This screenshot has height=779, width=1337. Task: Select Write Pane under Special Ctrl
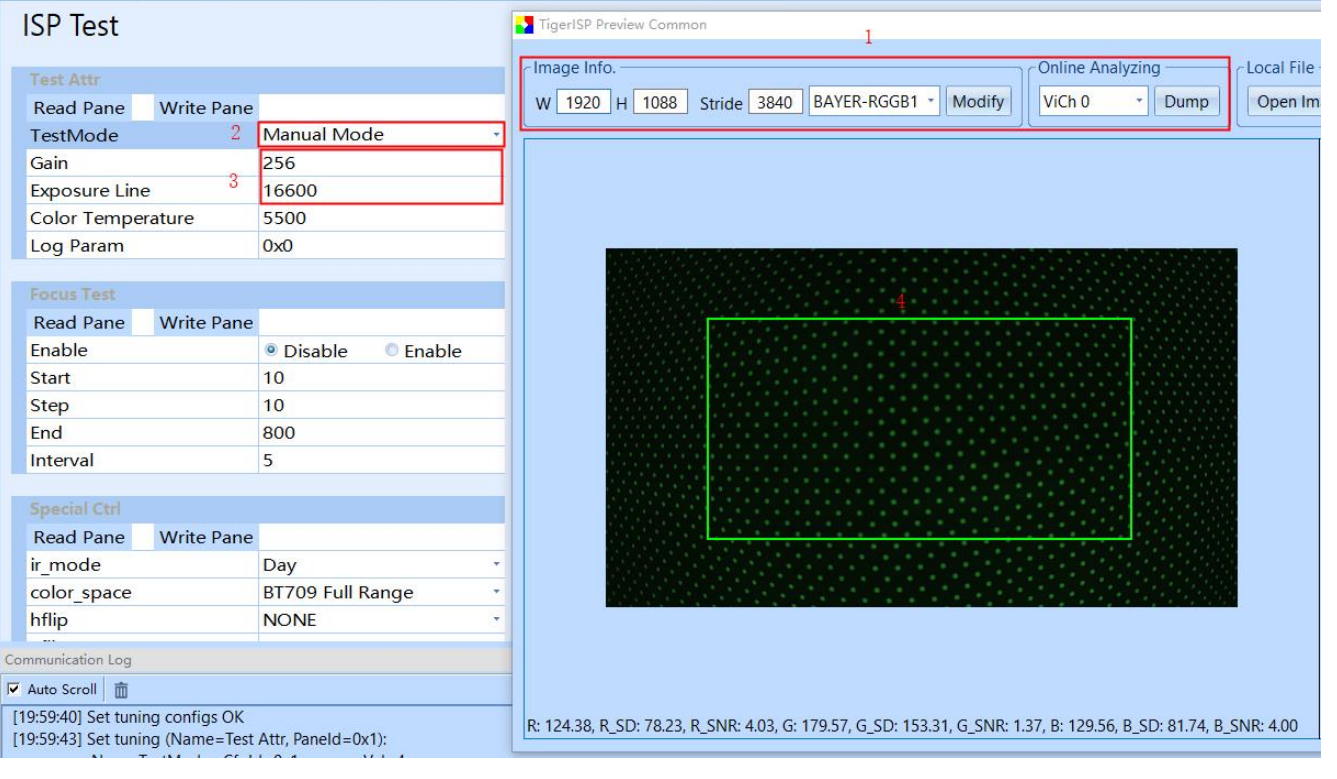click(206, 538)
